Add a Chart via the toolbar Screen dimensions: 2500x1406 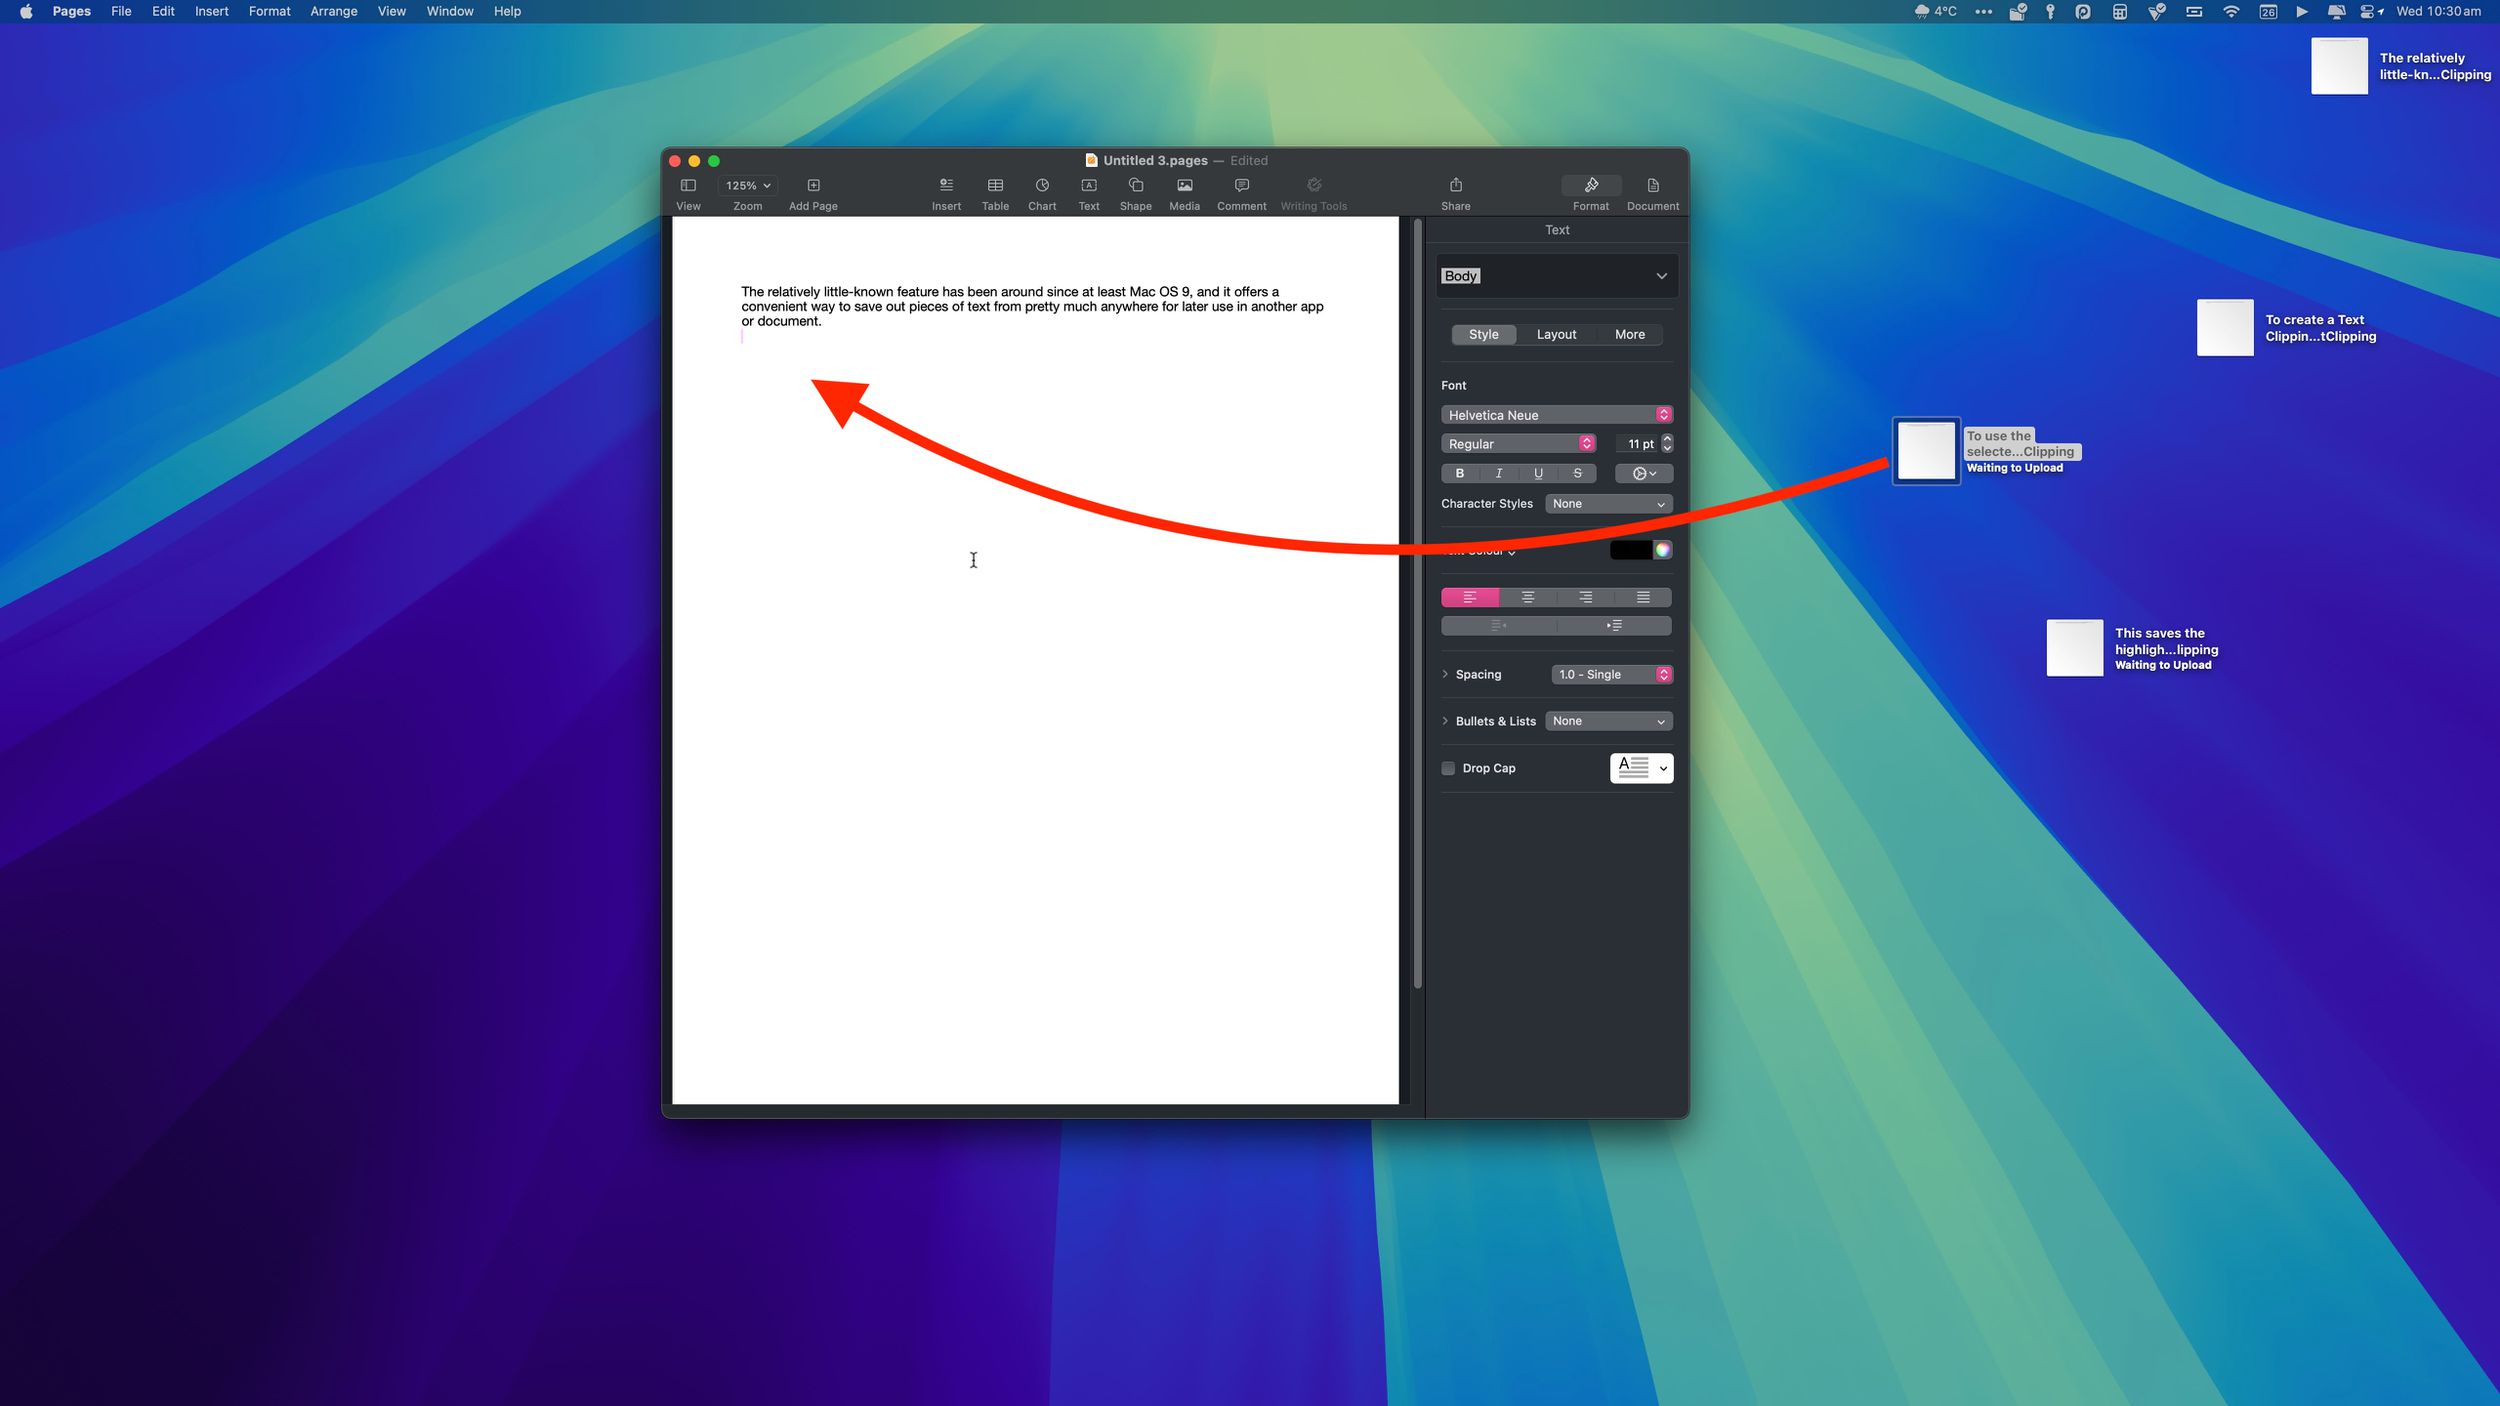[1042, 192]
